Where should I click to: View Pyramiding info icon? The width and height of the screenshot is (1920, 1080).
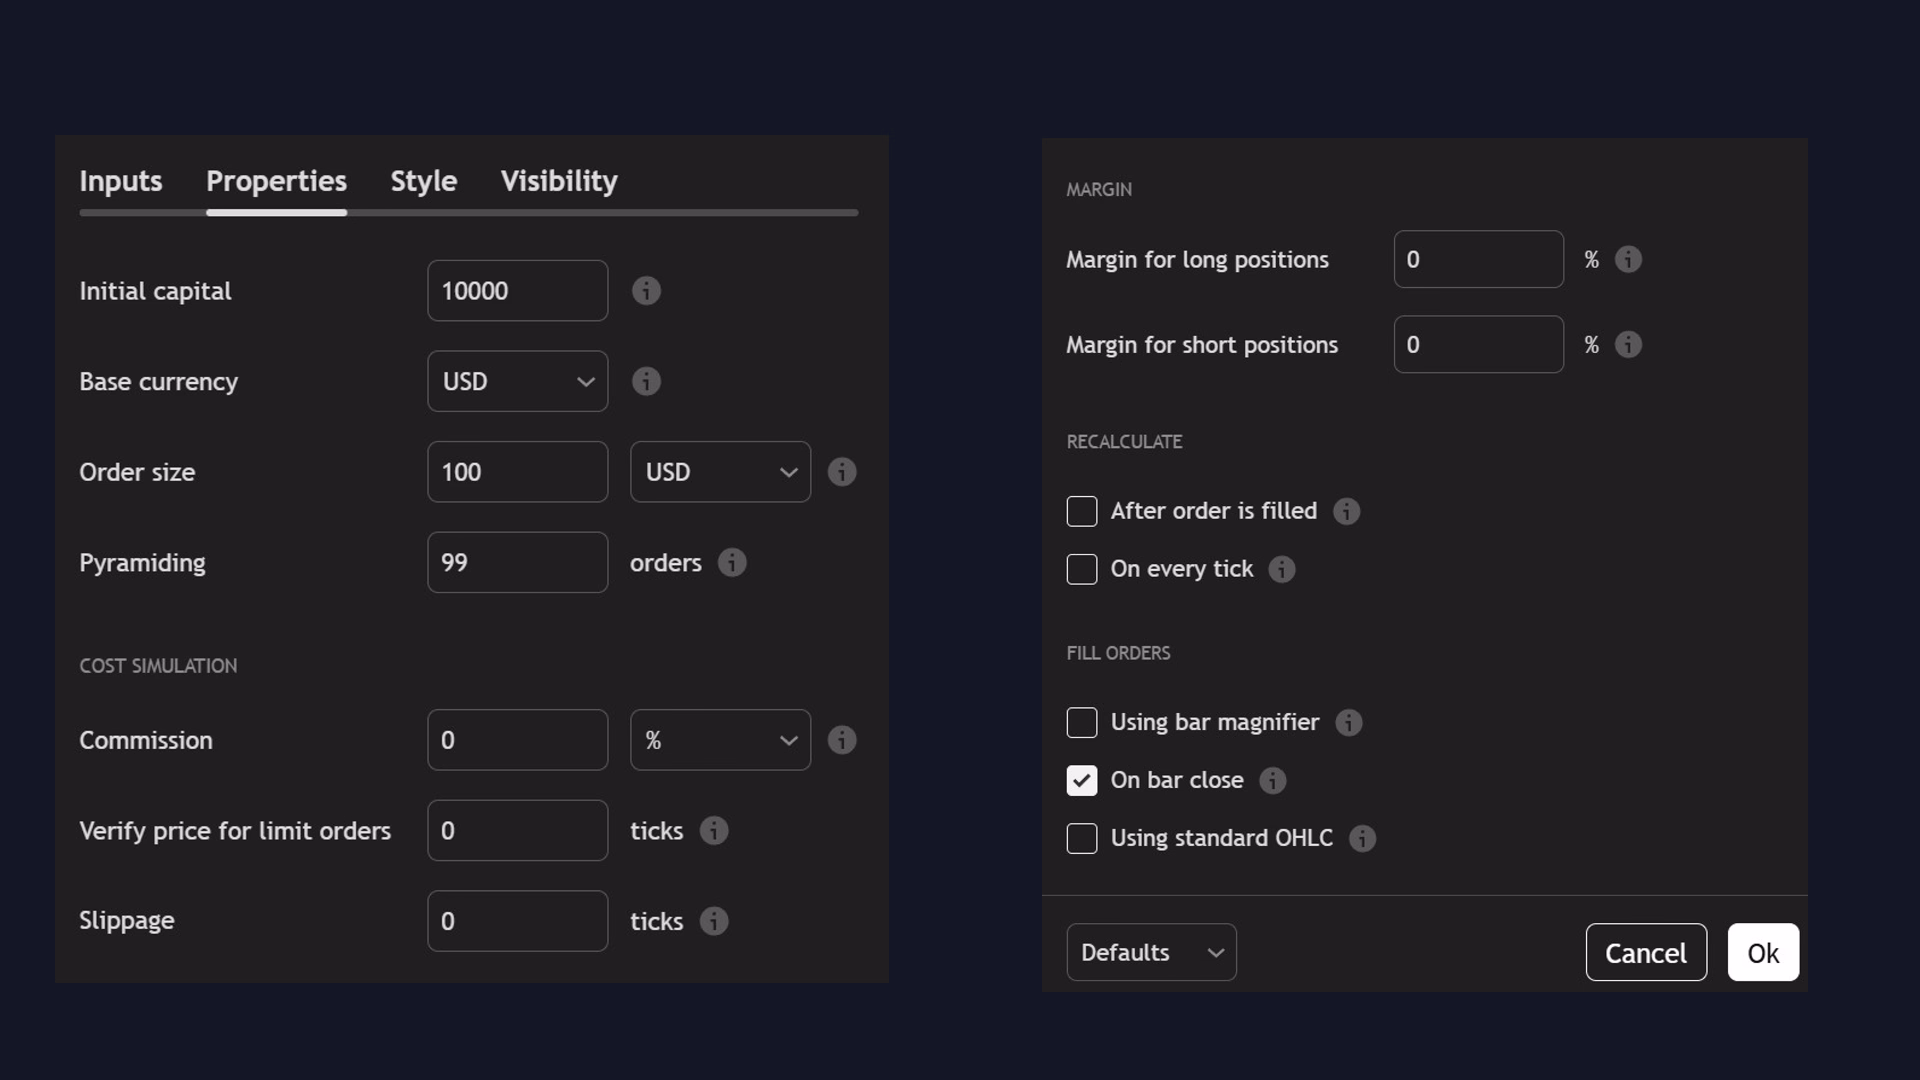coord(732,562)
